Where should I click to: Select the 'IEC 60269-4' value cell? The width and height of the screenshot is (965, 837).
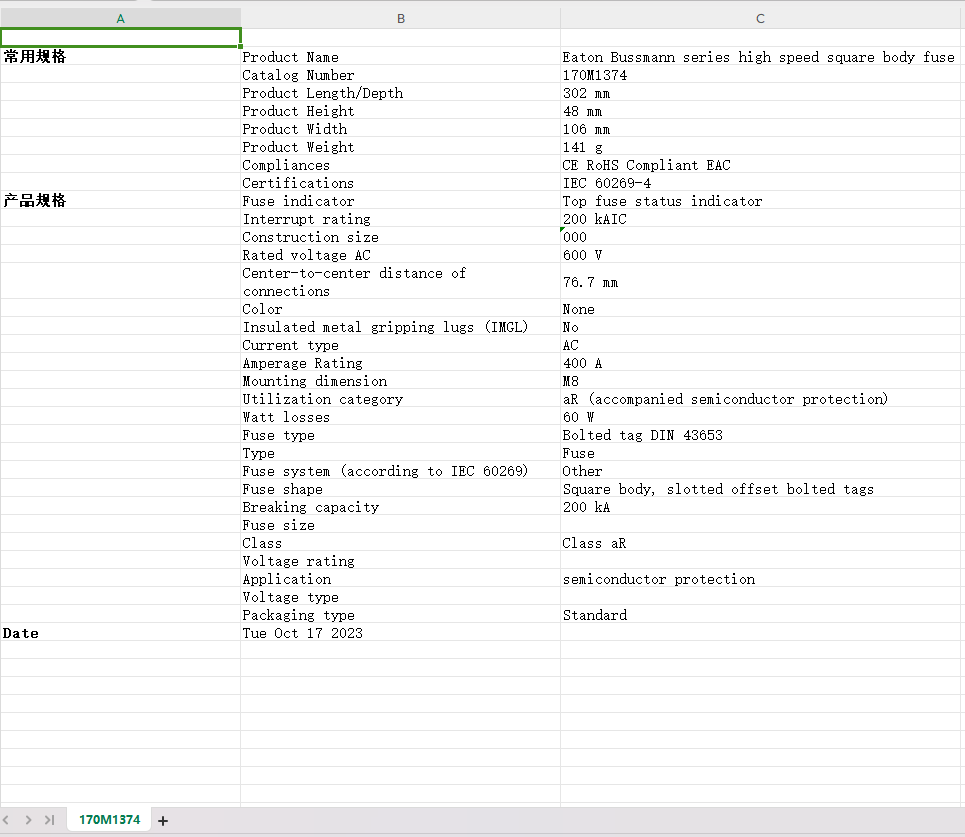click(760, 183)
